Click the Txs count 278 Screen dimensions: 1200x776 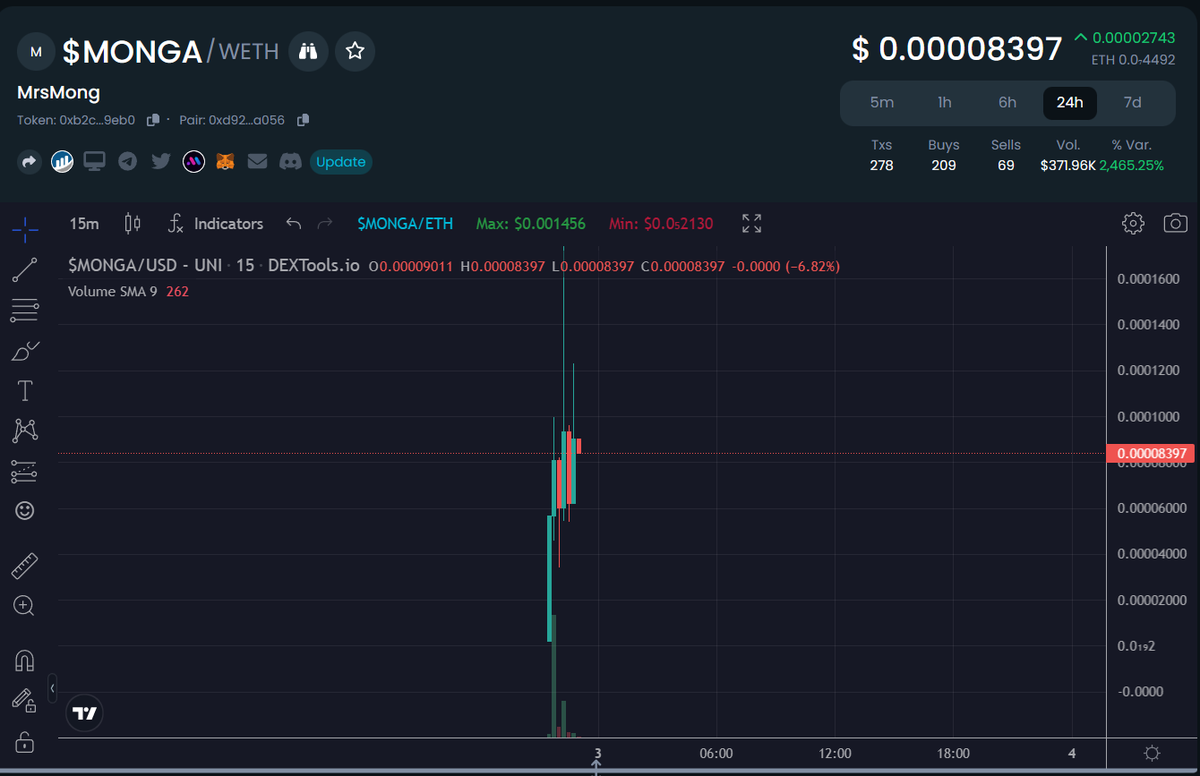[x=881, y=165]
